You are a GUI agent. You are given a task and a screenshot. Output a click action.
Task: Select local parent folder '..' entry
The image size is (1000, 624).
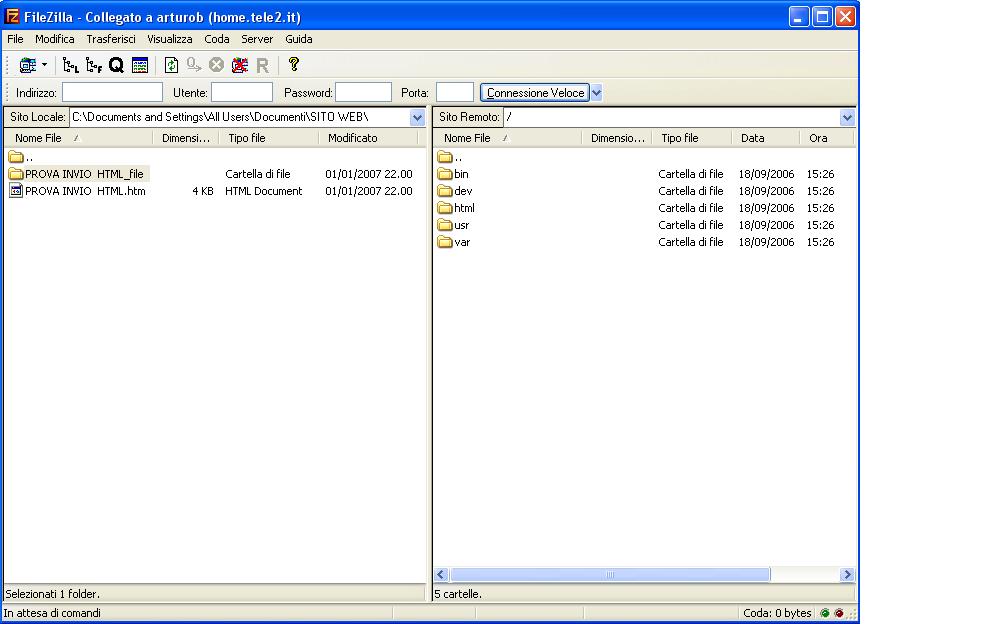click(x=21, y=157)
